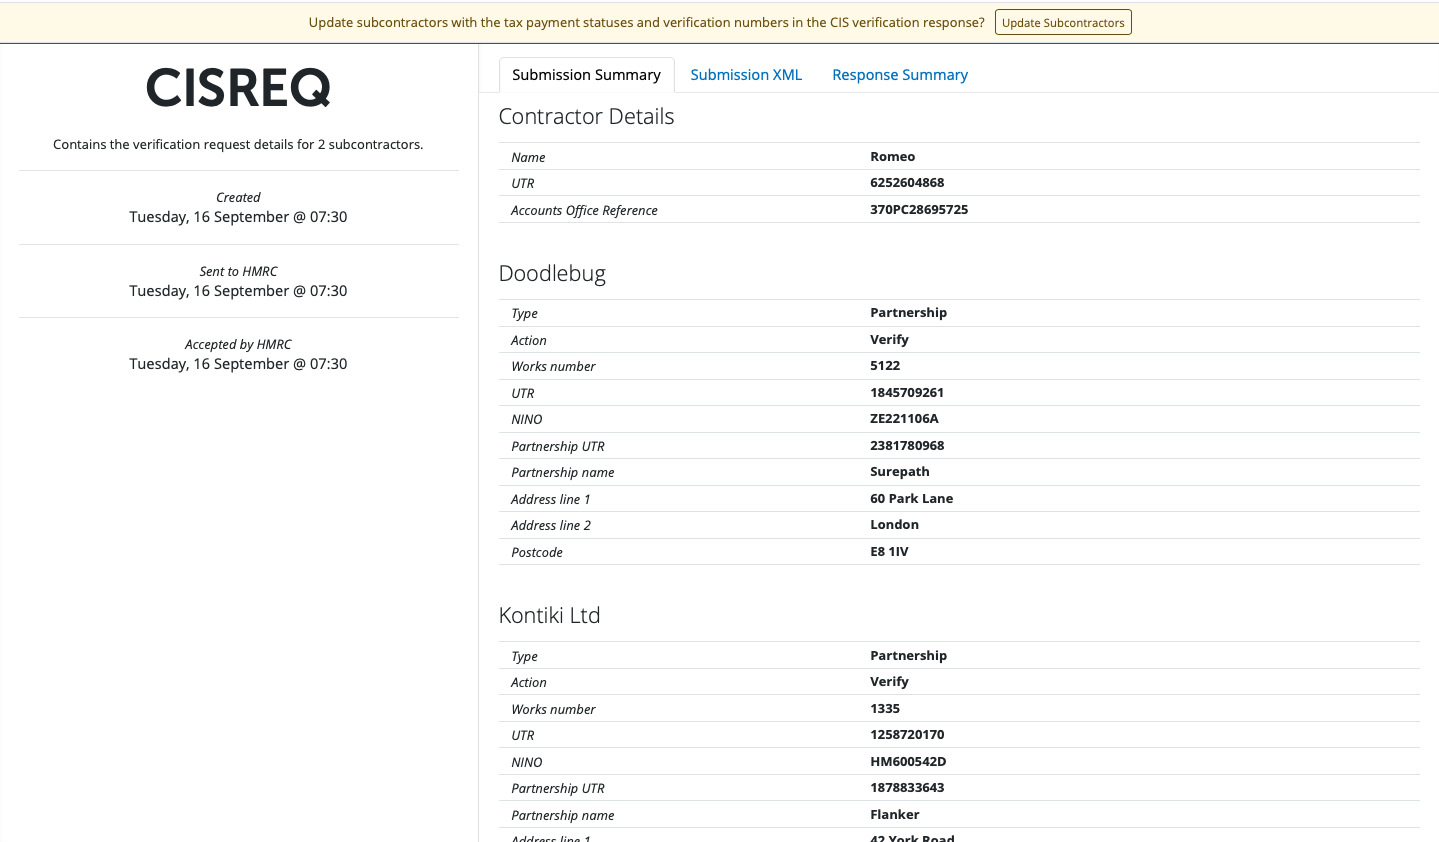Viewport: 1439px width, 842px height.
Task: Select Kontiki works number 1335
Action: tap(885, 709)
